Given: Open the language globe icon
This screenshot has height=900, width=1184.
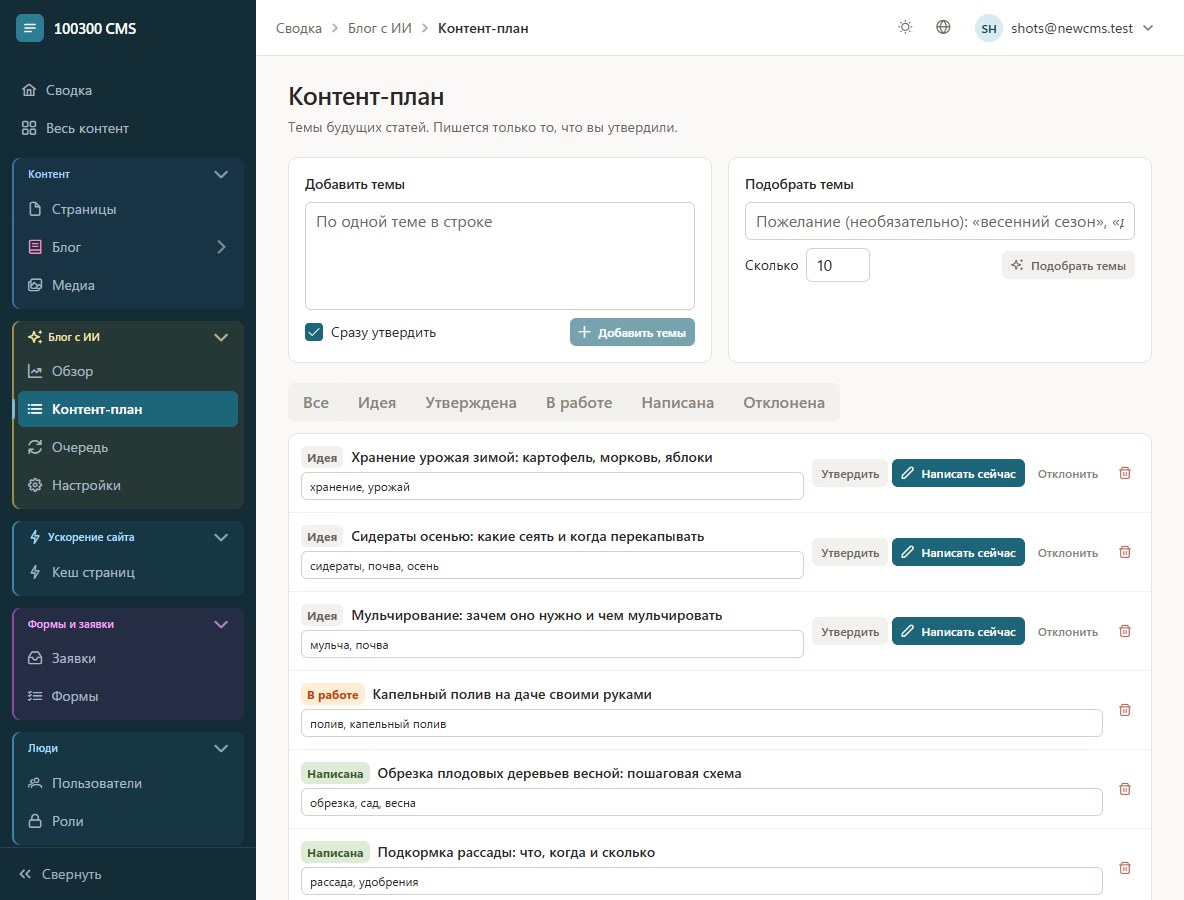Looking at the screenshot, I should click(943, 28).
